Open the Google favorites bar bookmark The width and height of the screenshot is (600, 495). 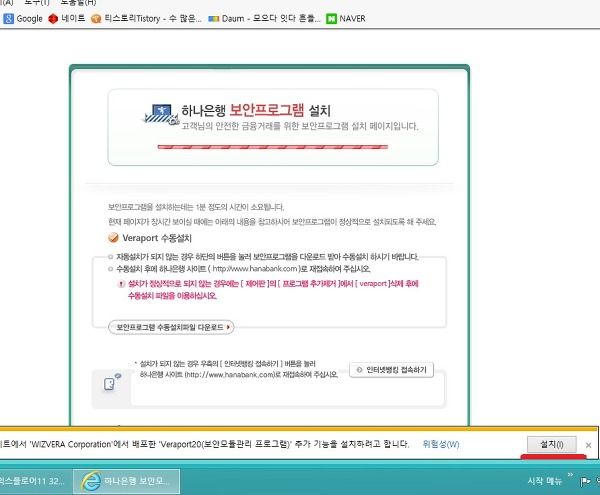[x=23, y=18]
